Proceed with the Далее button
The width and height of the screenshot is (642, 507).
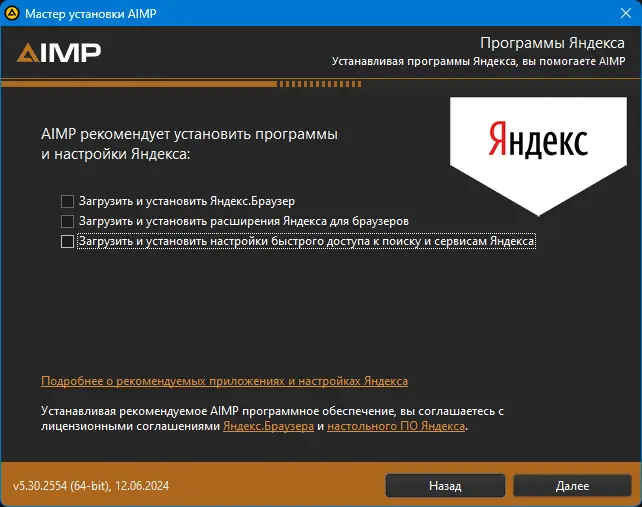point(572,486)
